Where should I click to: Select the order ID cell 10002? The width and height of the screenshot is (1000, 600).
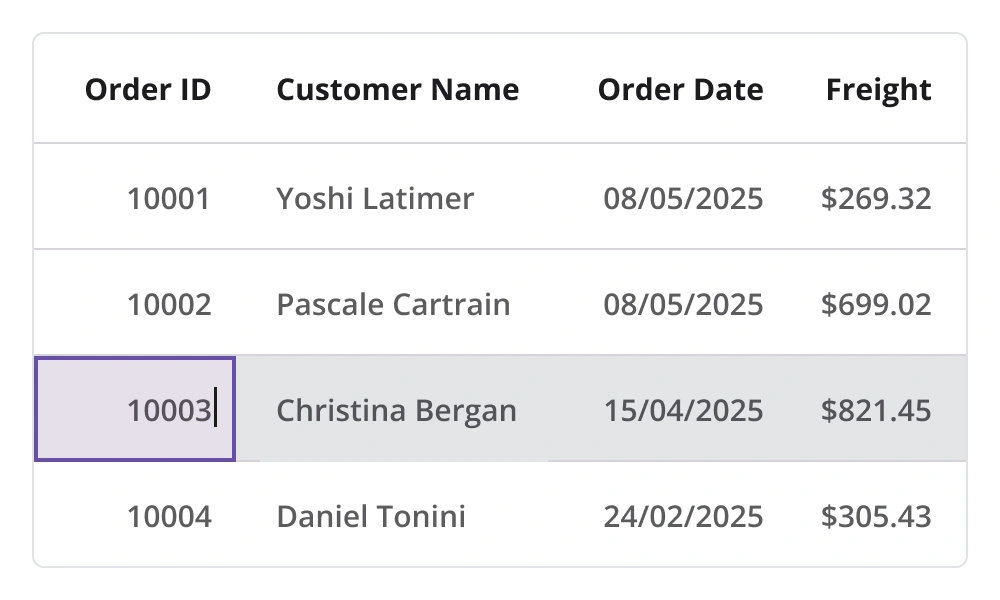point(169,304)
